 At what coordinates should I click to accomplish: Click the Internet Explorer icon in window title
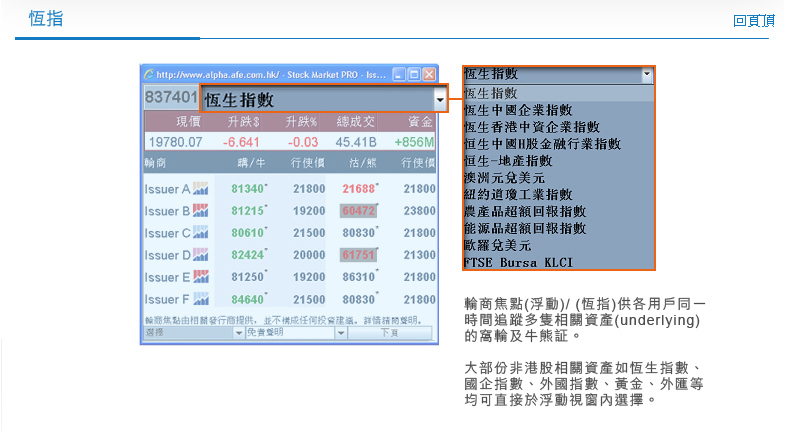click(149, 74)
